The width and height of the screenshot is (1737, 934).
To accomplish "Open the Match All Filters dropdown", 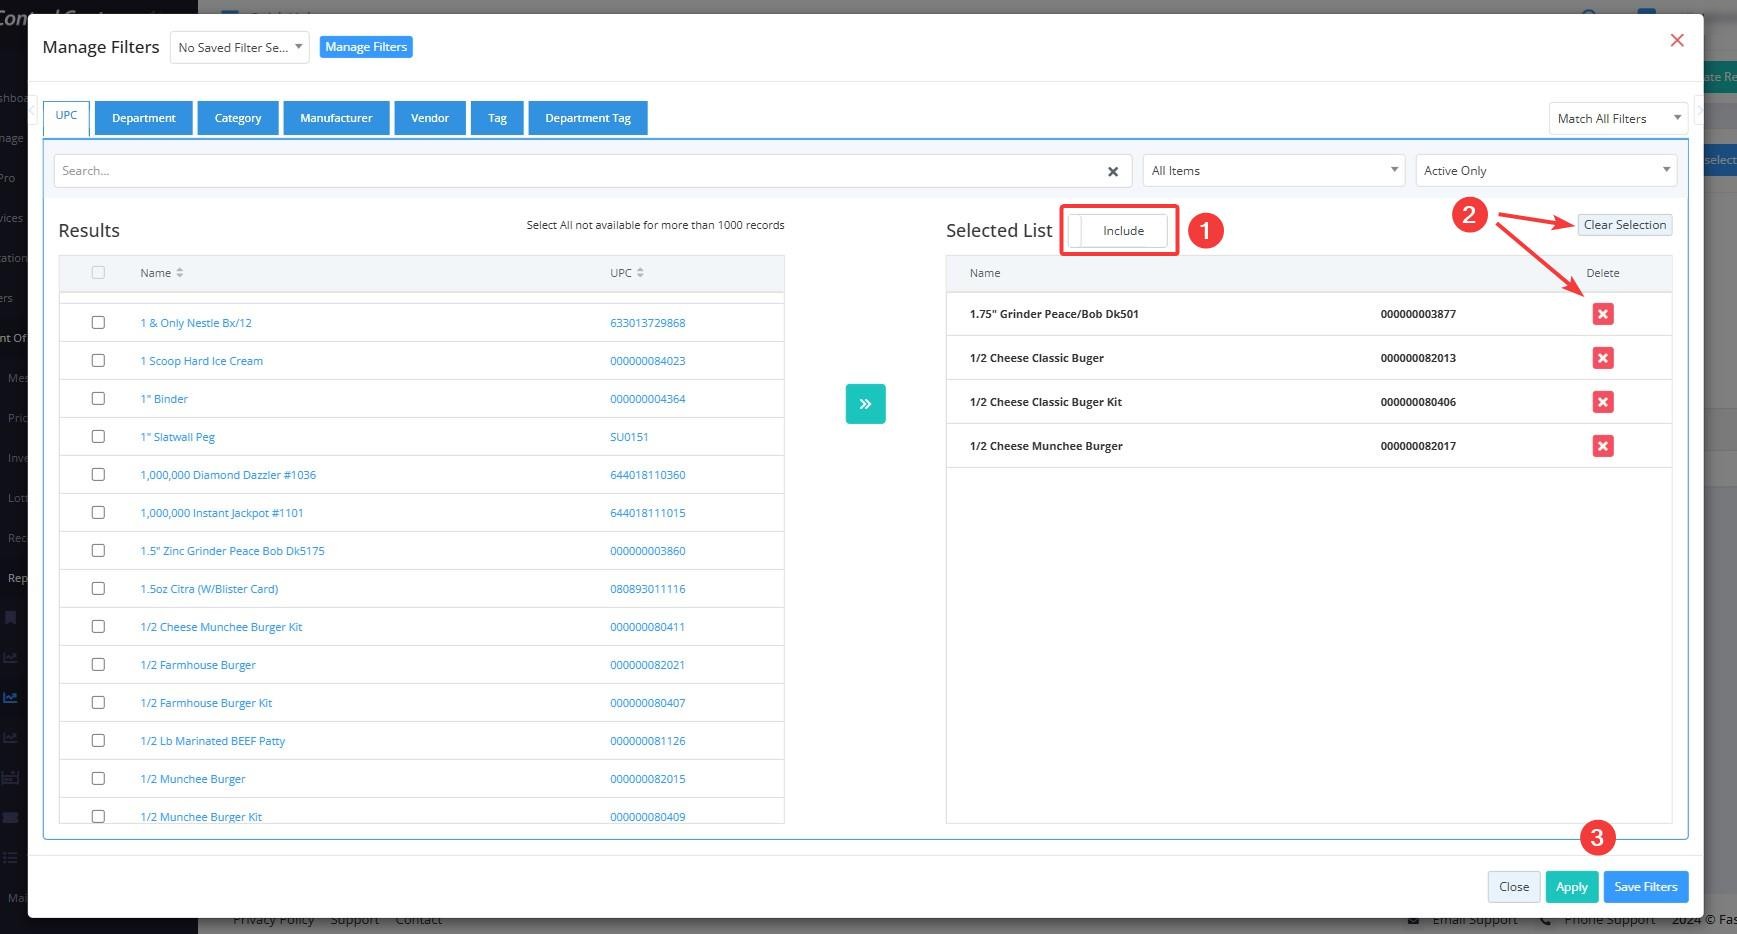I will (1618, 118).
